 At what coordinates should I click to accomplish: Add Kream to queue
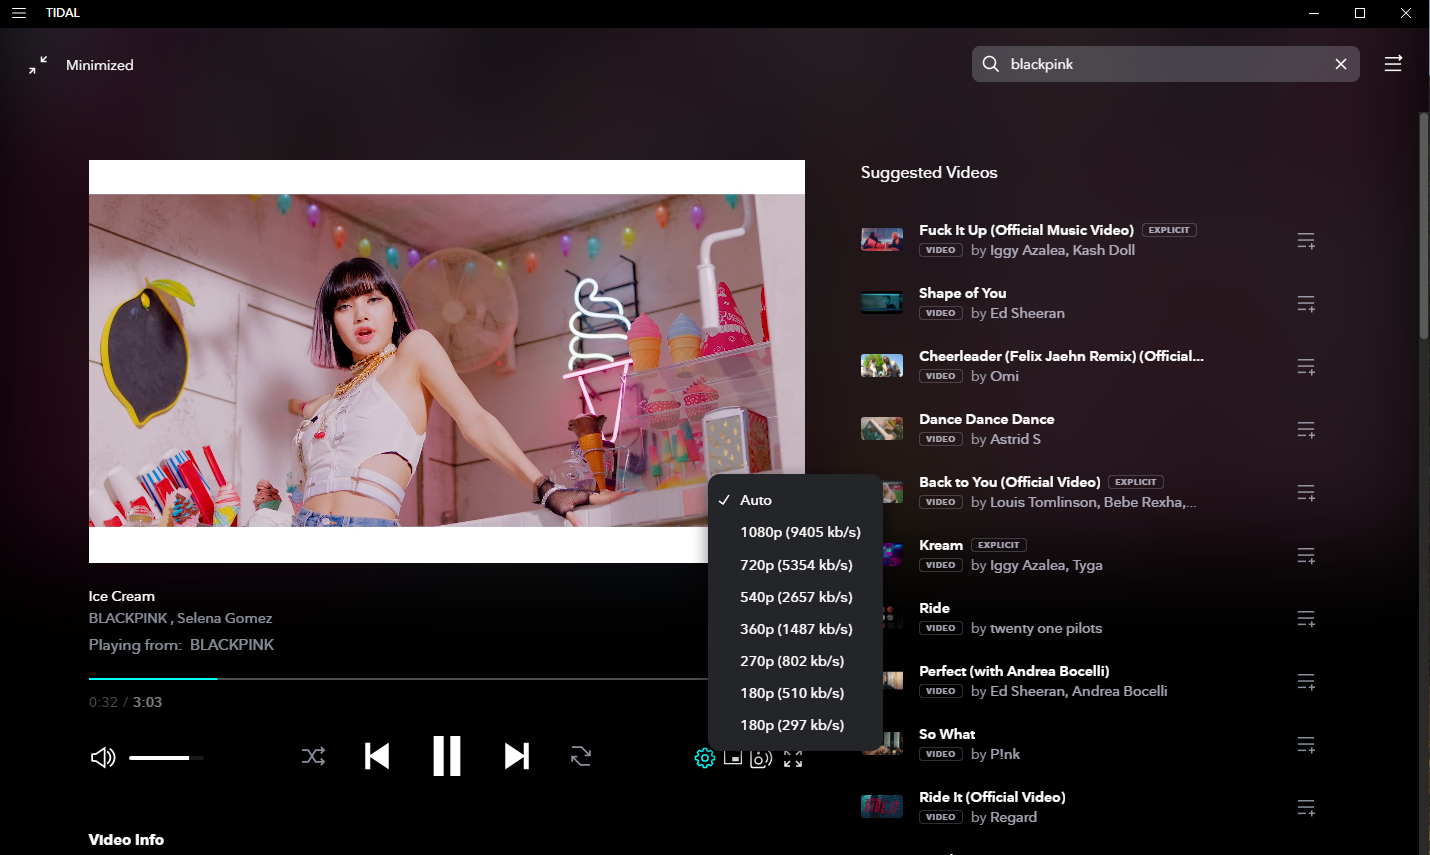1306,556
